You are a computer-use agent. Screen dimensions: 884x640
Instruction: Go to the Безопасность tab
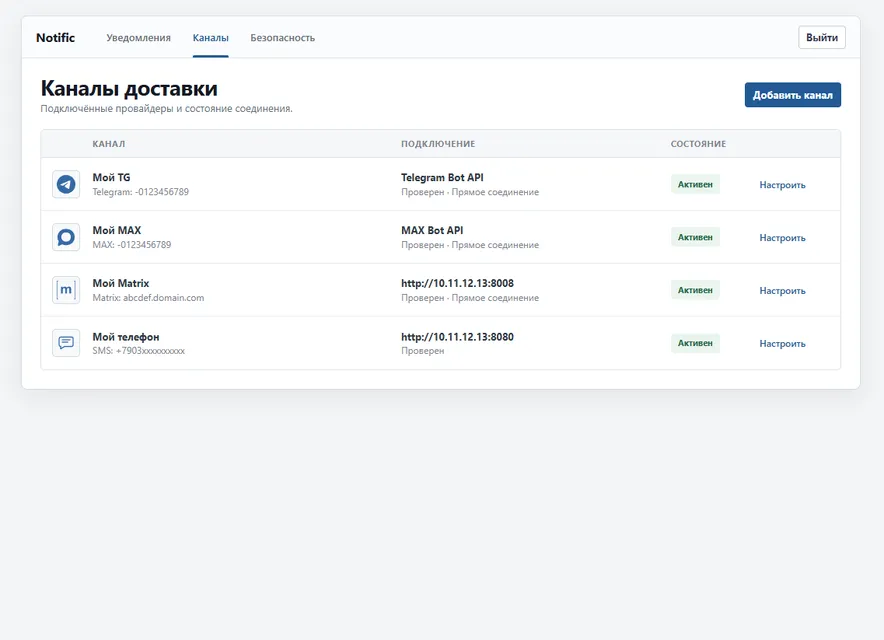pos(282,38)
